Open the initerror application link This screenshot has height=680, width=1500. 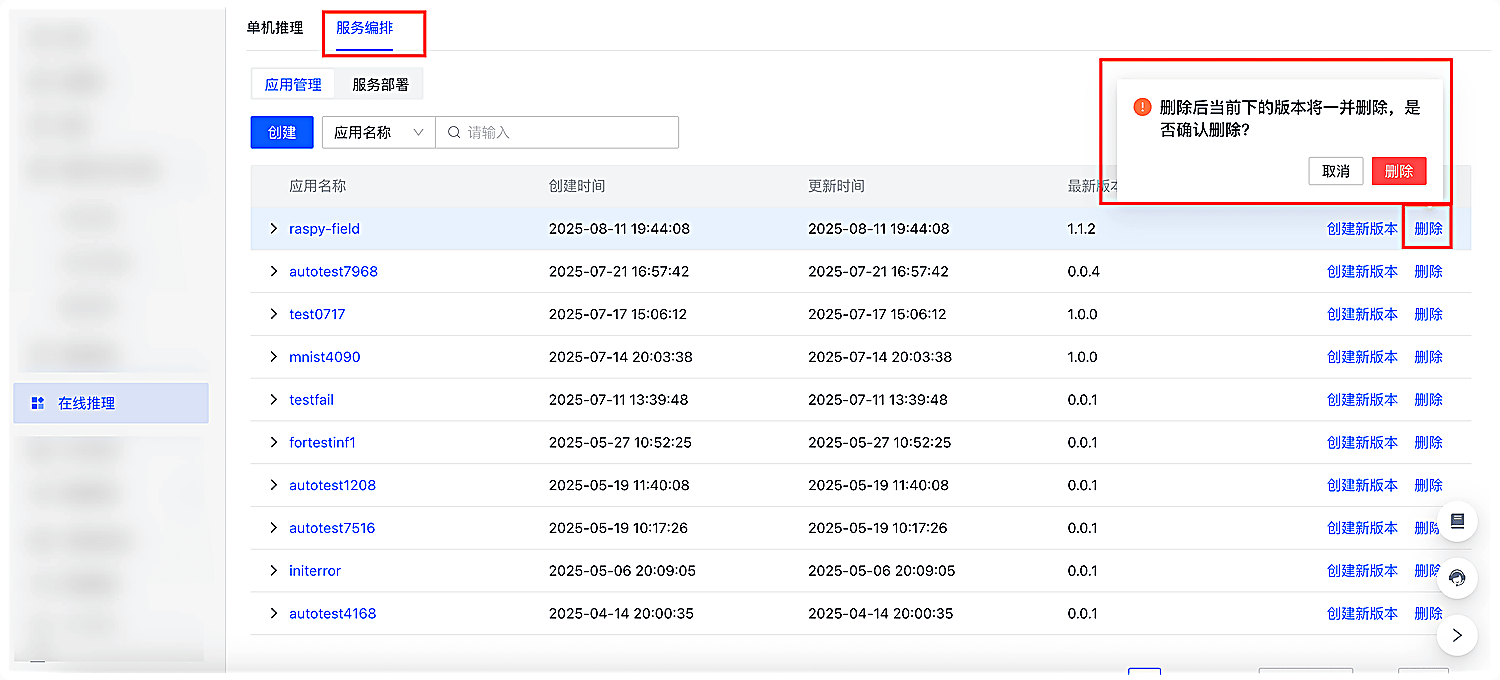pos(315,571)
